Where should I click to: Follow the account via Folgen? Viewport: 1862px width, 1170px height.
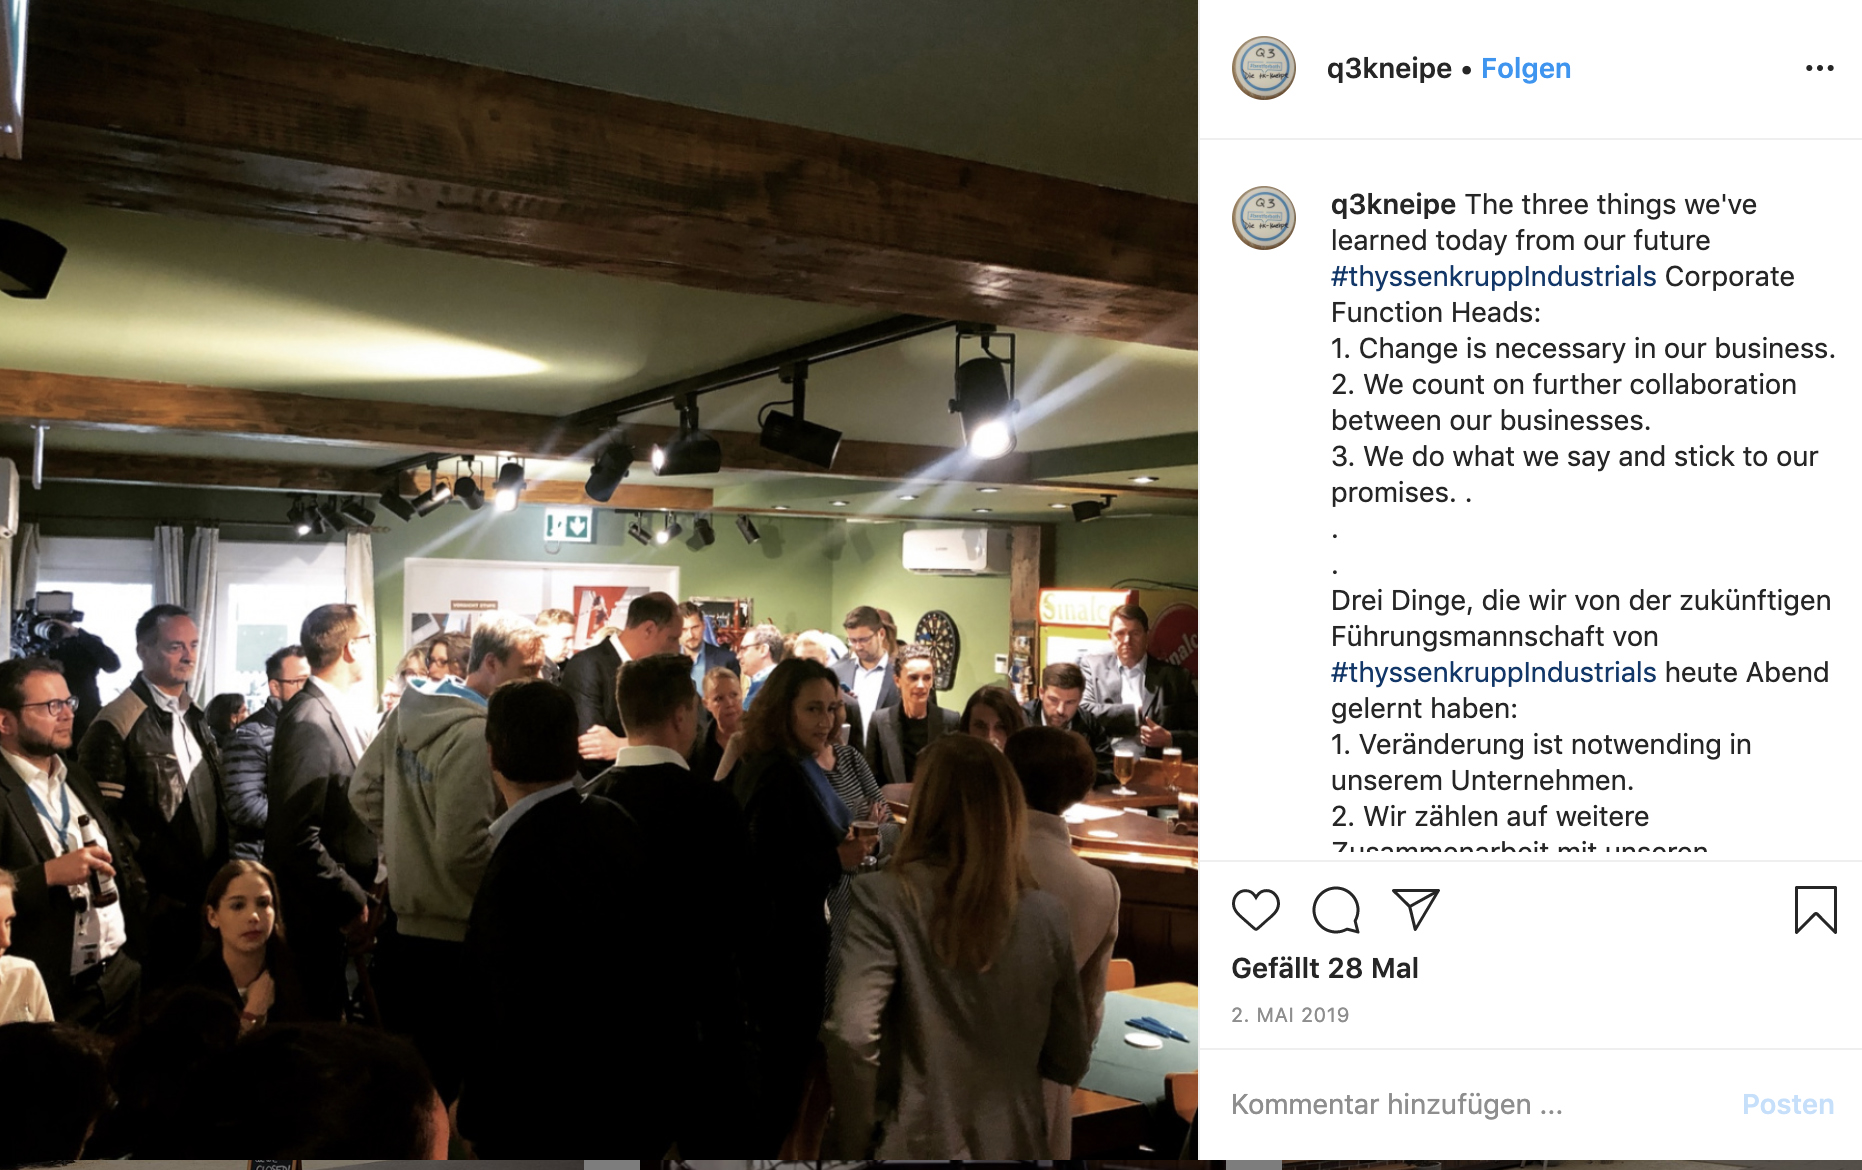click(1525, 68)
